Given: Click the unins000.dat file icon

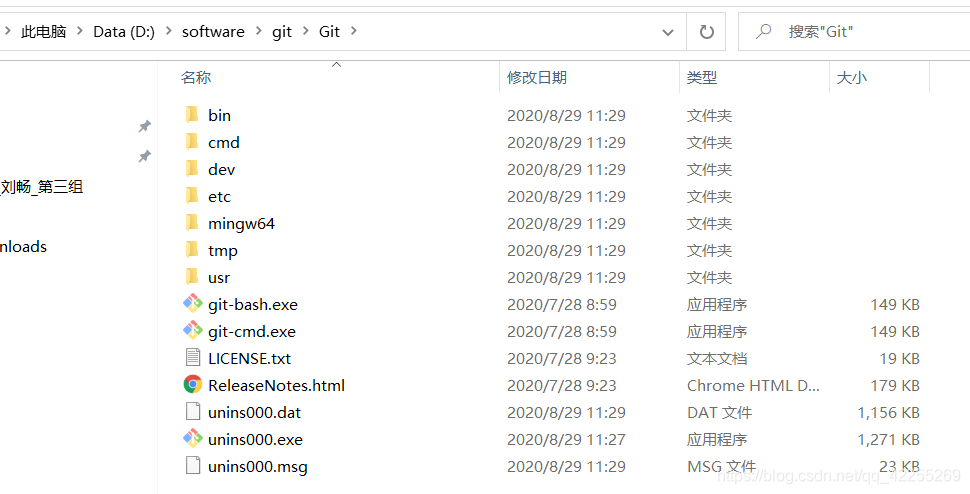Looking at the screenshot, I should point(193,412).
